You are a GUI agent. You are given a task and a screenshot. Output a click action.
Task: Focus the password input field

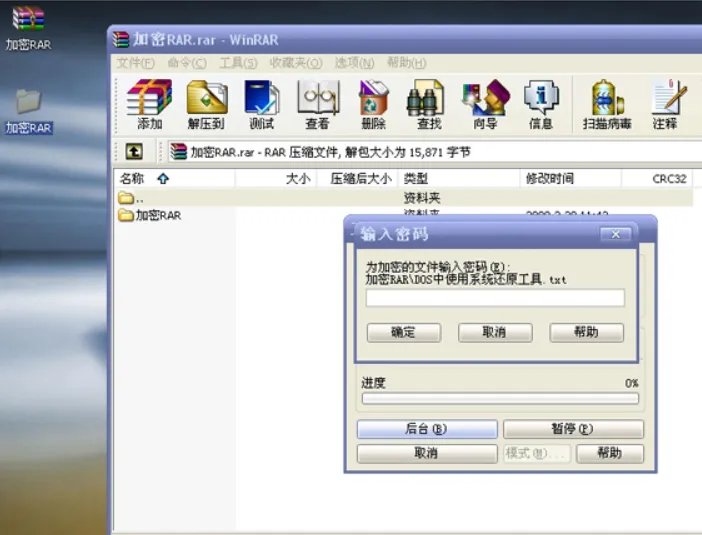(x=495, y=298)
